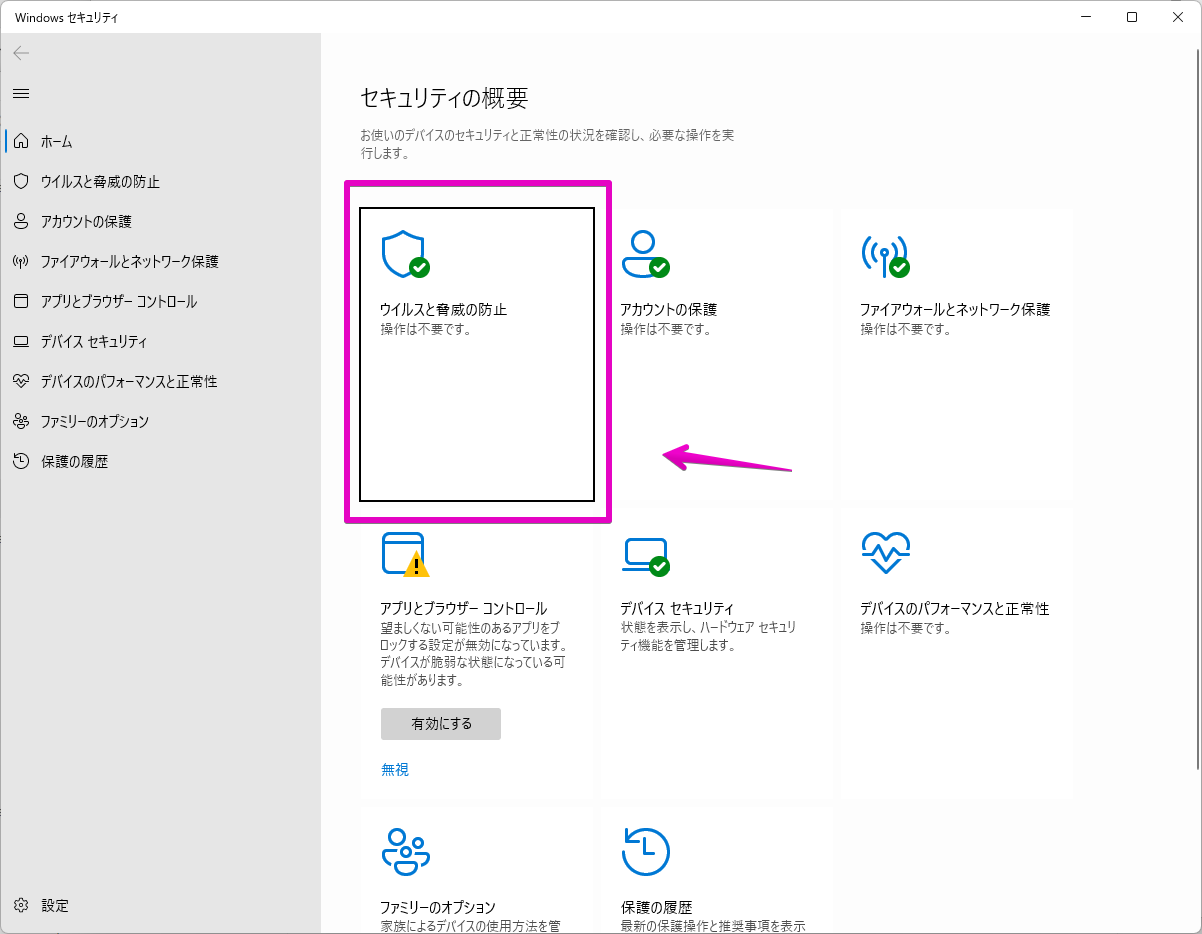
Task: Click the device performance heart tile icon
Action: 885,552
